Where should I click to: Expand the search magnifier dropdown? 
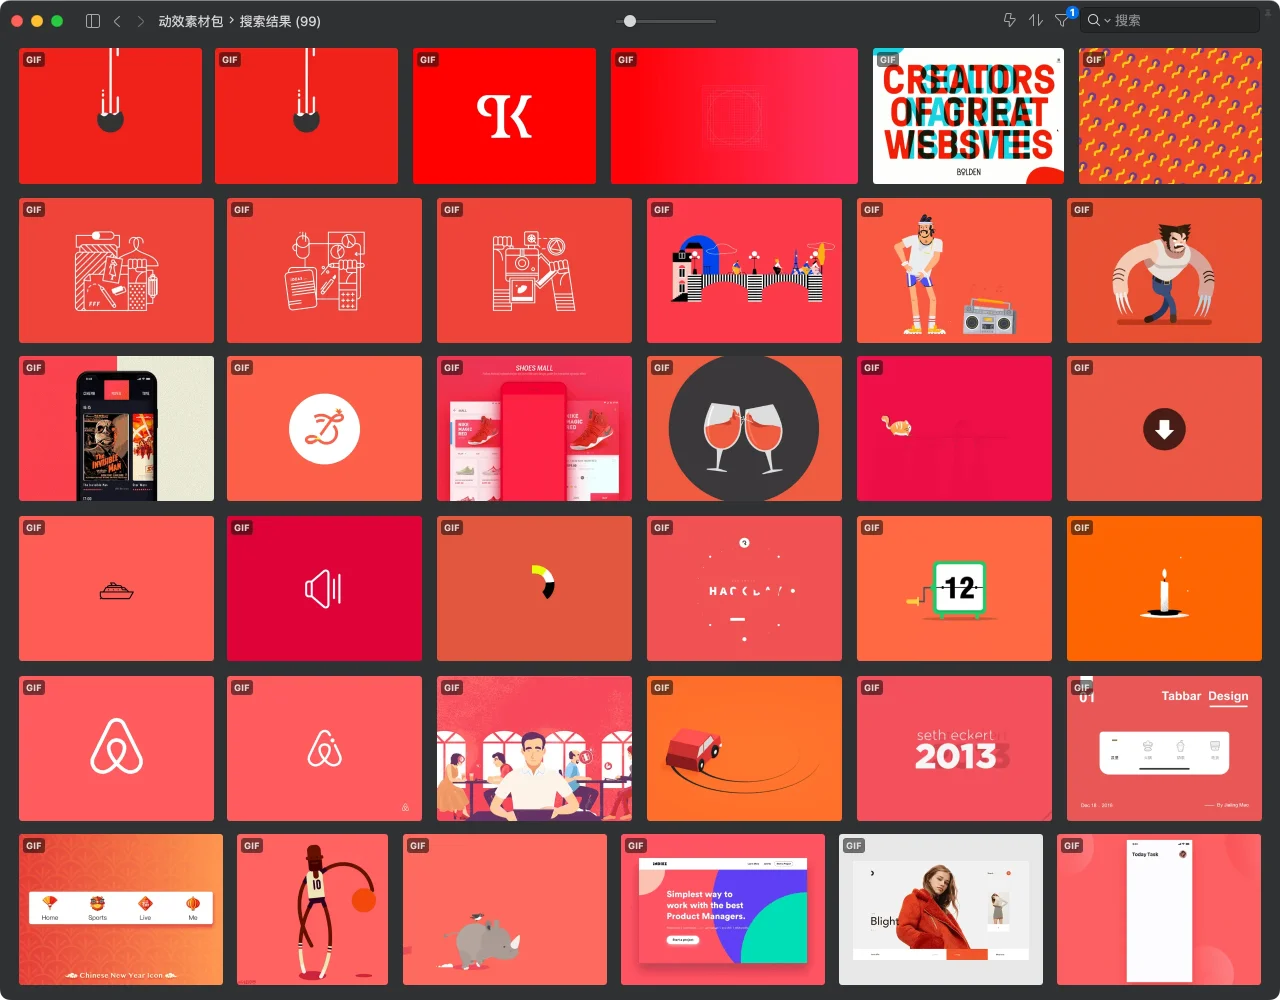pyautogui.click(x=1098, y=20)
